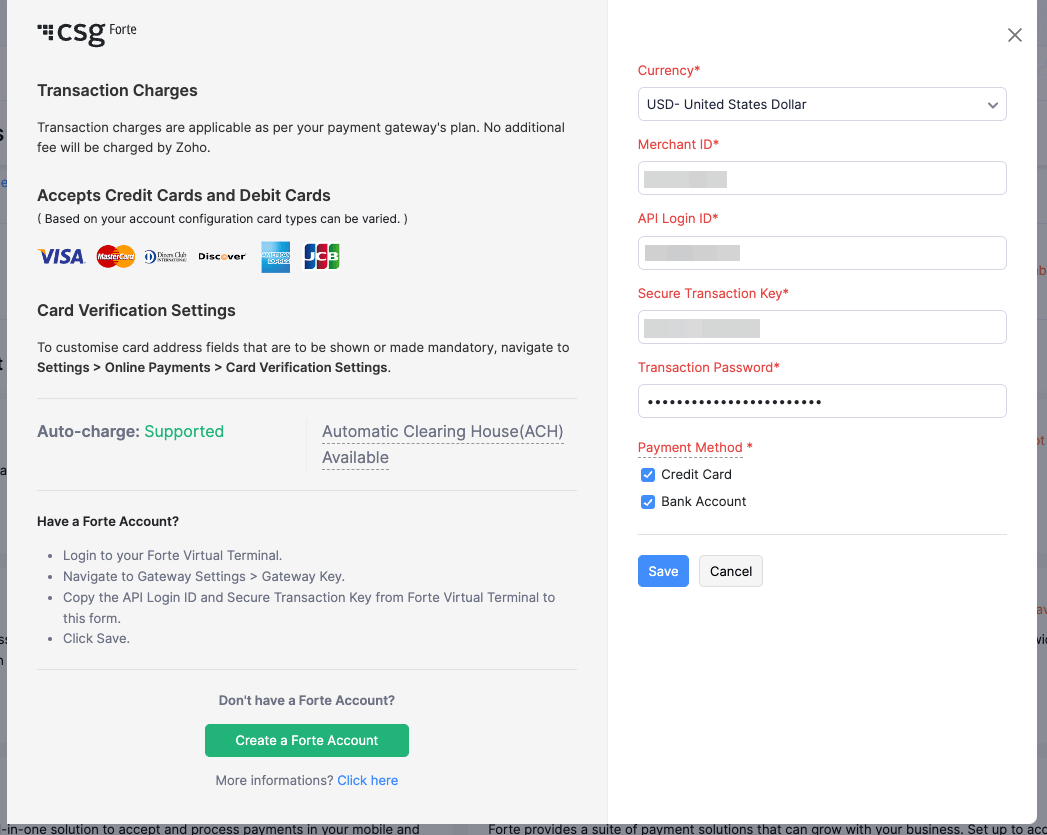Open the 'Click here' more information link
Screen dimensions: 1047x835
tap(367, 780)
